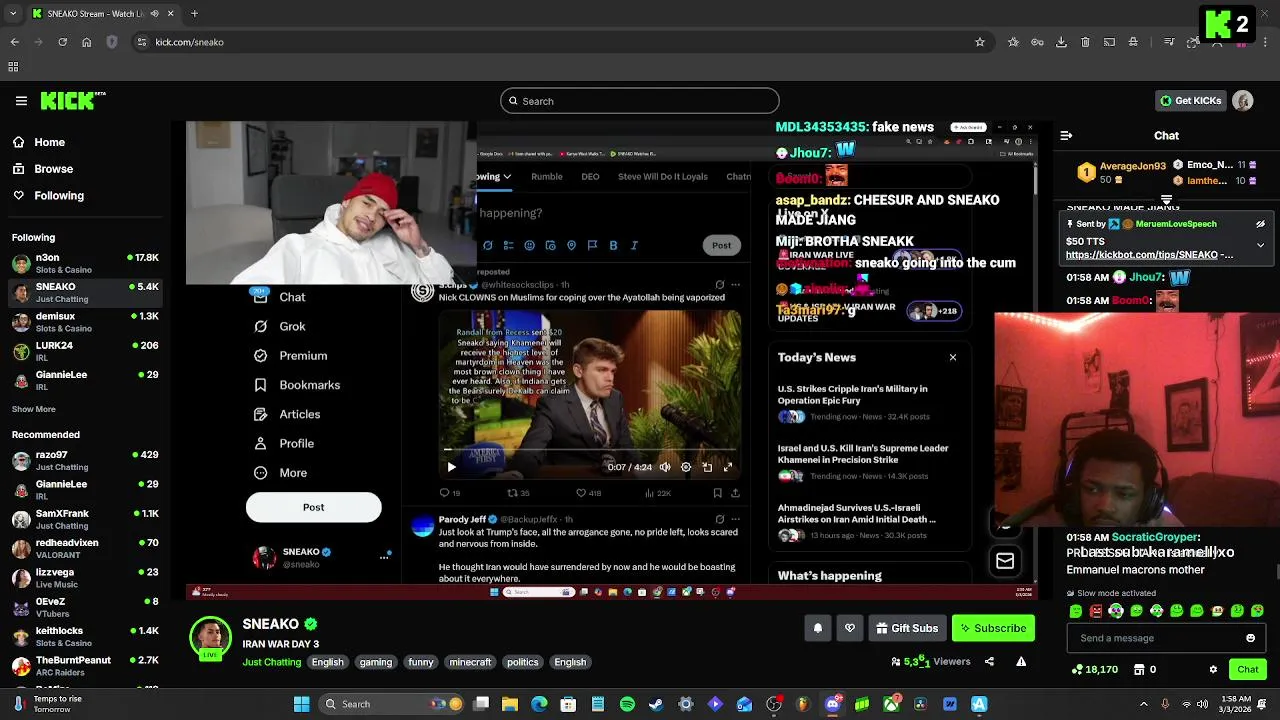1280x720 pixels.
Task: Reload the page in browser
Action: click(62, 42)
